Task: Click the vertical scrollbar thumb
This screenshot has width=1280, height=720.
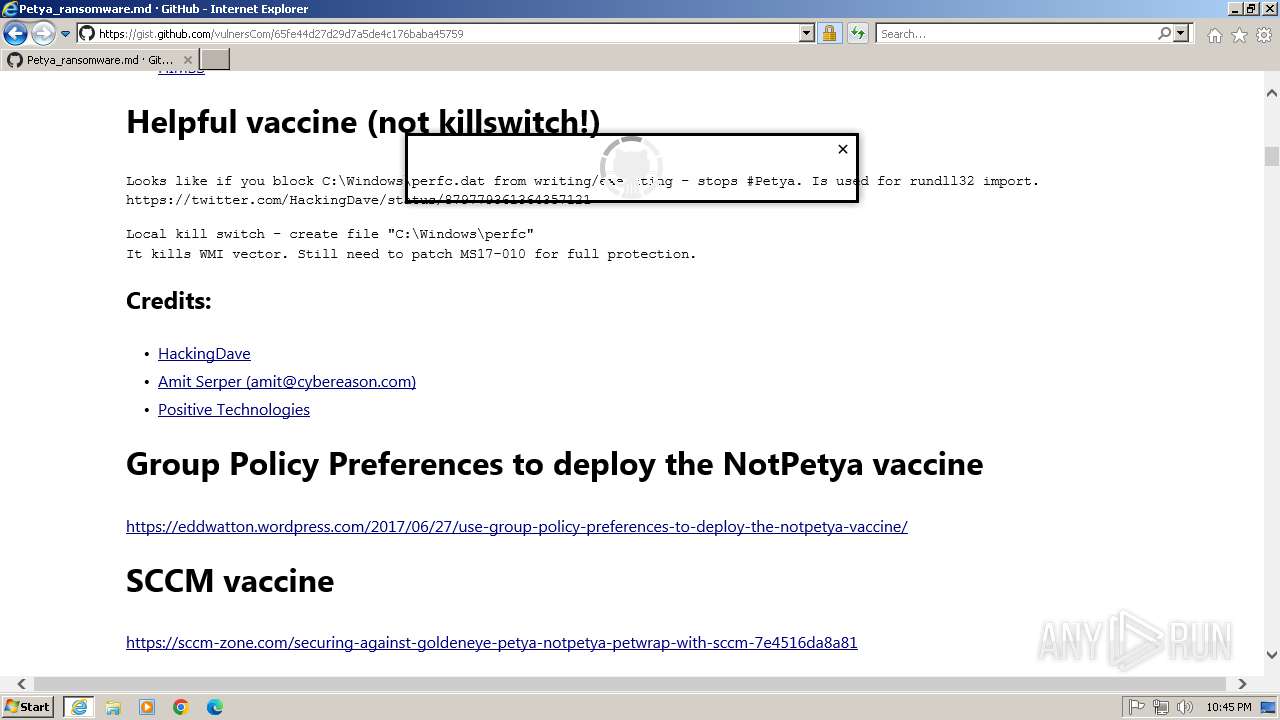Action: pos(1272,156)
